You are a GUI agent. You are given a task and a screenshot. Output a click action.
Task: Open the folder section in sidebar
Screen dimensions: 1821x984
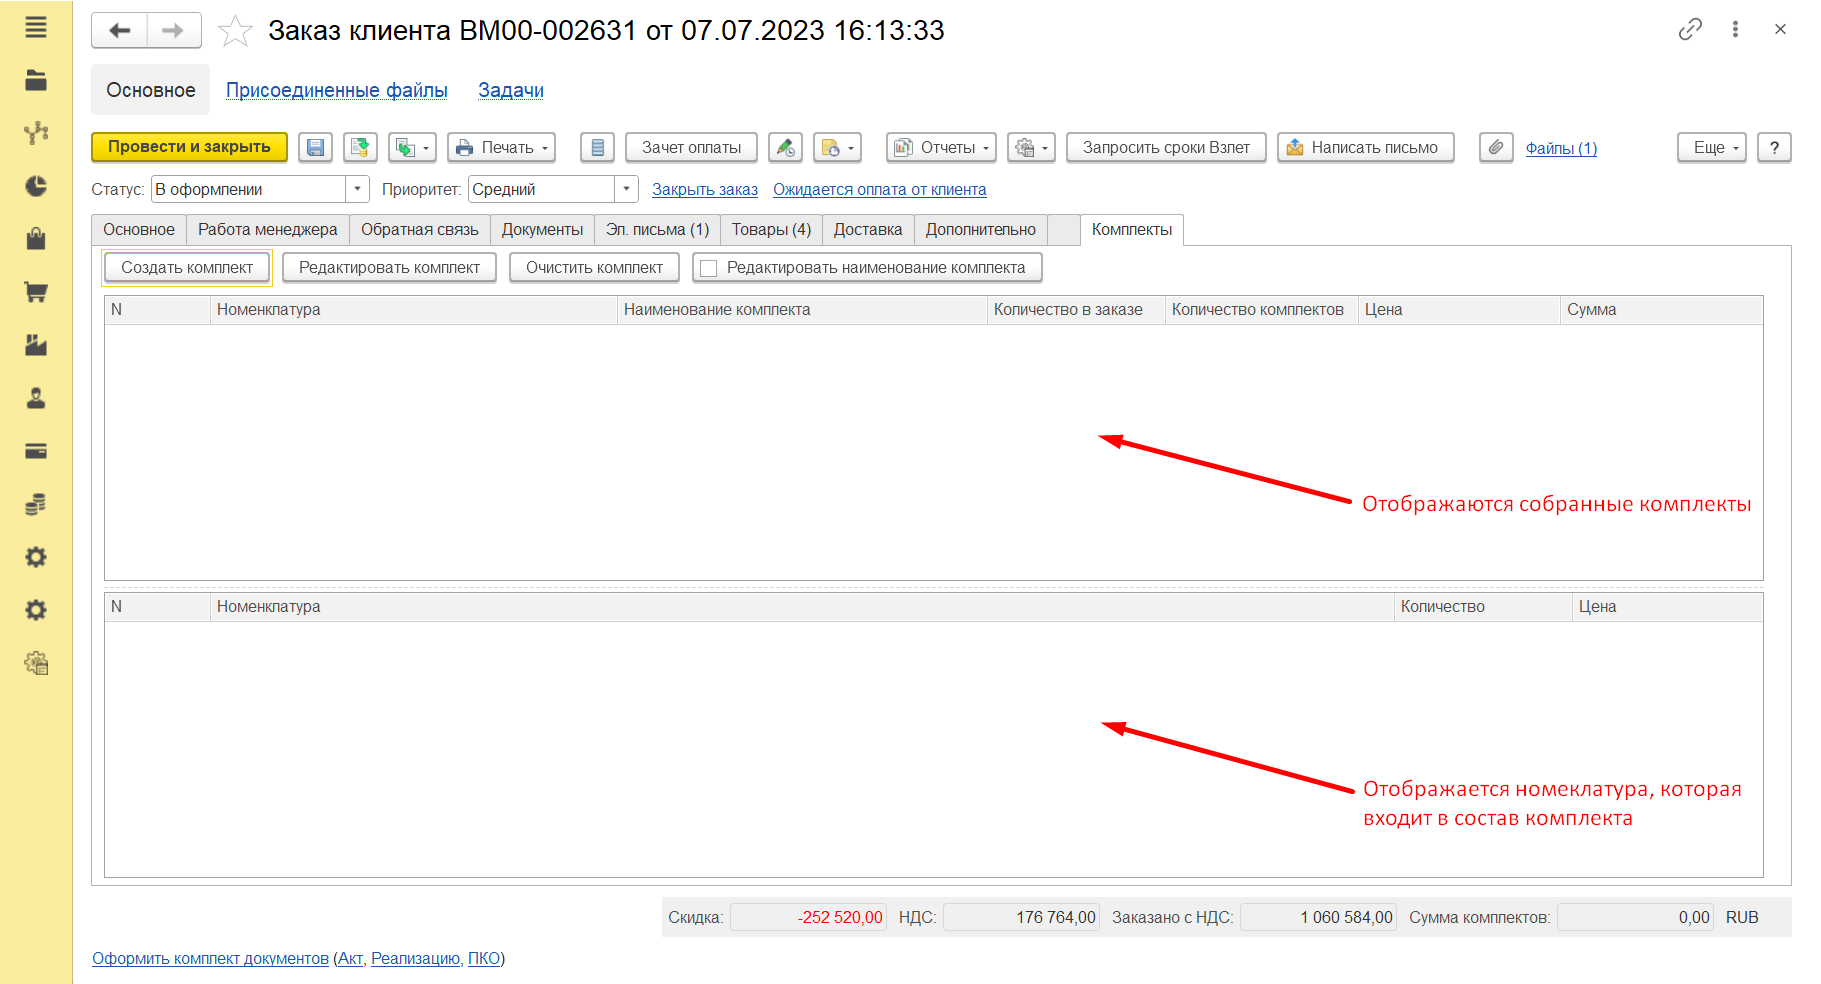(36, 80)
